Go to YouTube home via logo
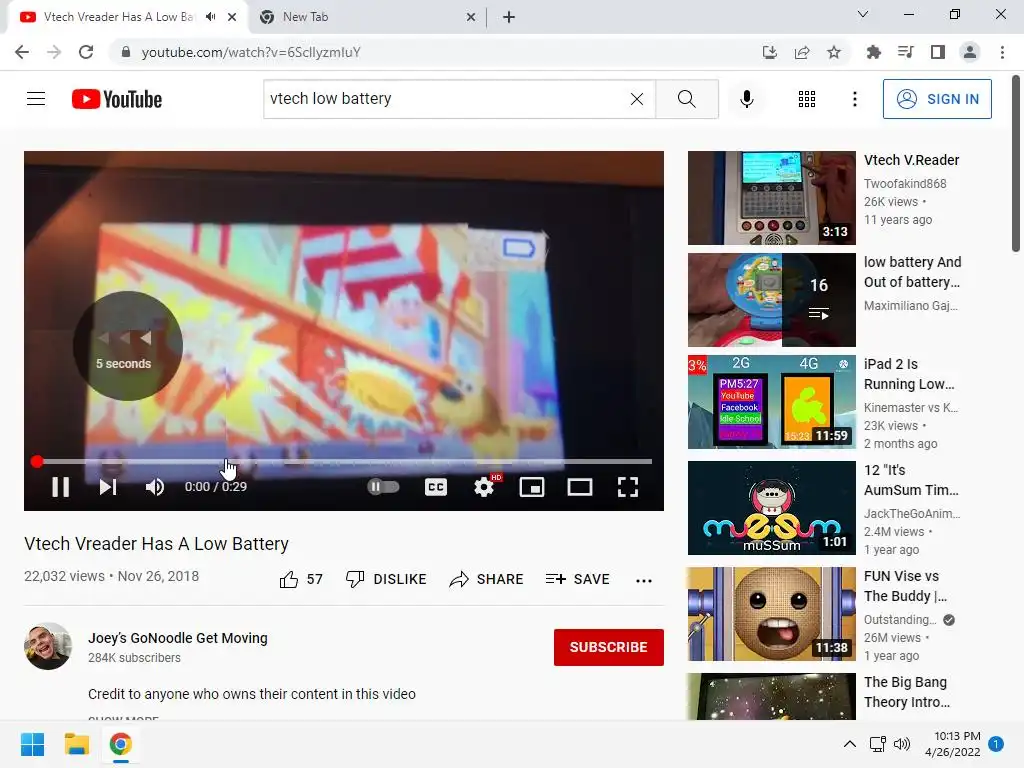 click(x=117, y=99)
